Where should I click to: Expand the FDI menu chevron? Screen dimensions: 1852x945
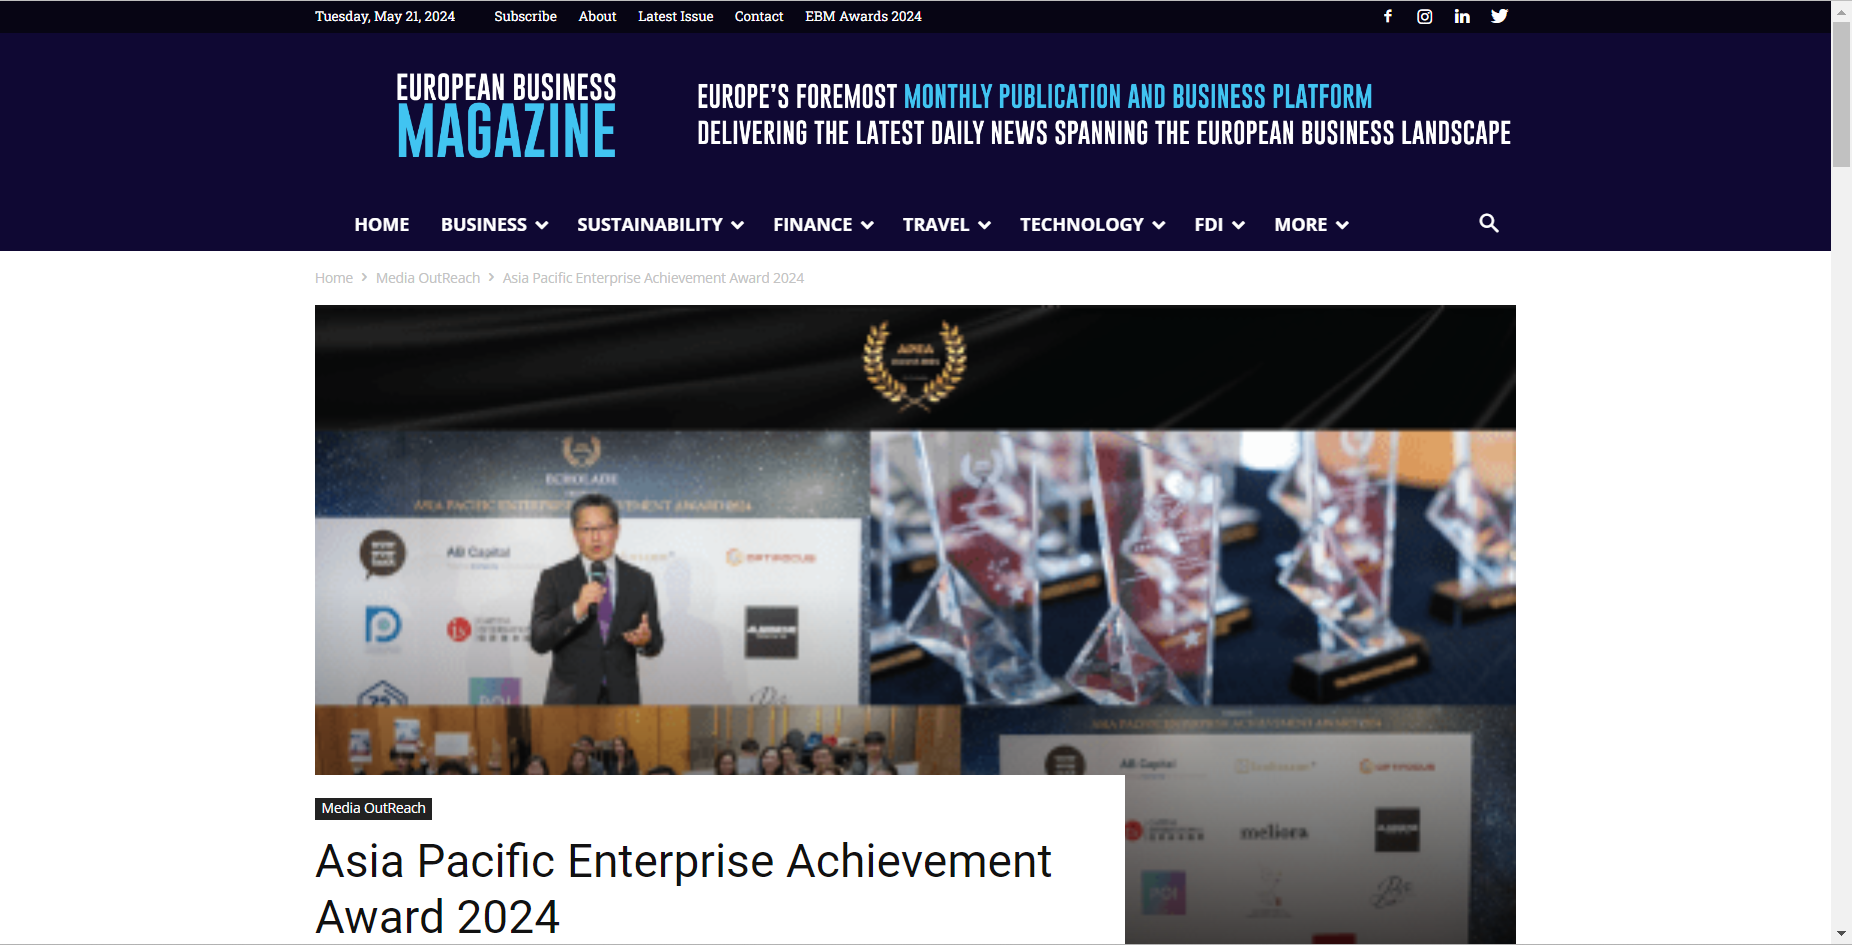tap(1239, 225)
